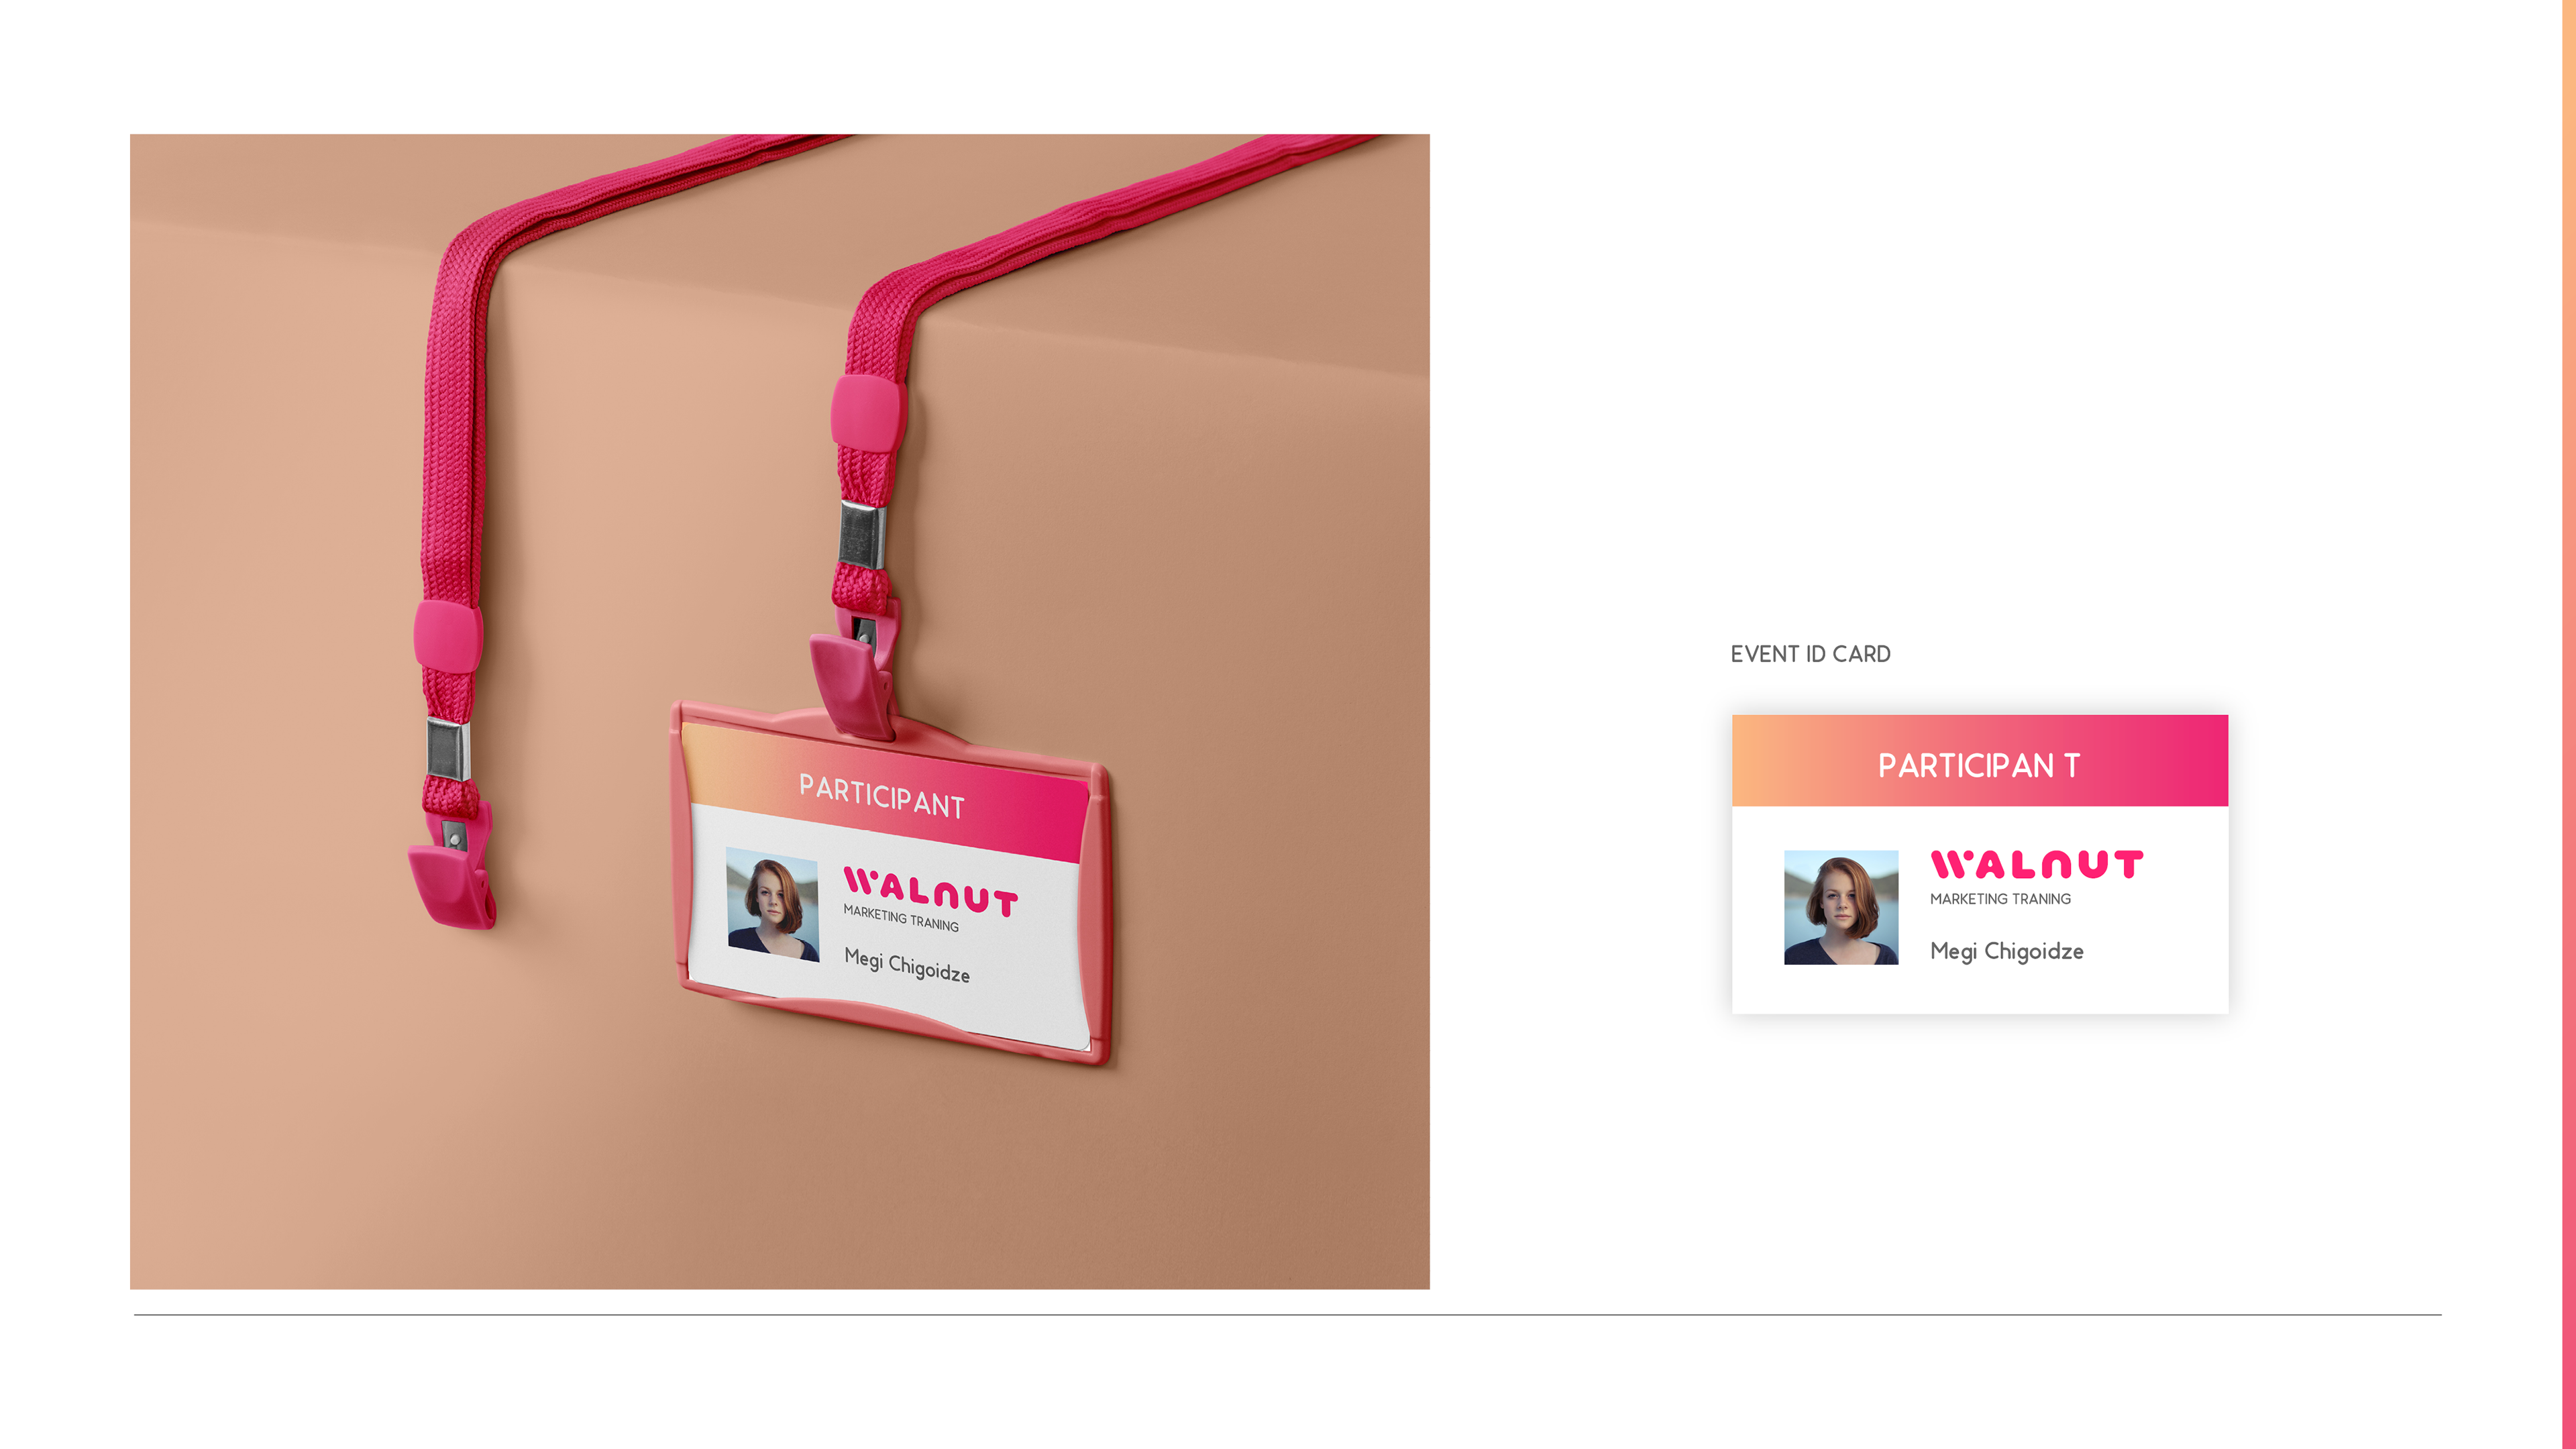Click the Megi Chigoidze name on the flat card
Viewport: 2576px width, 1449px height.
coord(2007,951)
